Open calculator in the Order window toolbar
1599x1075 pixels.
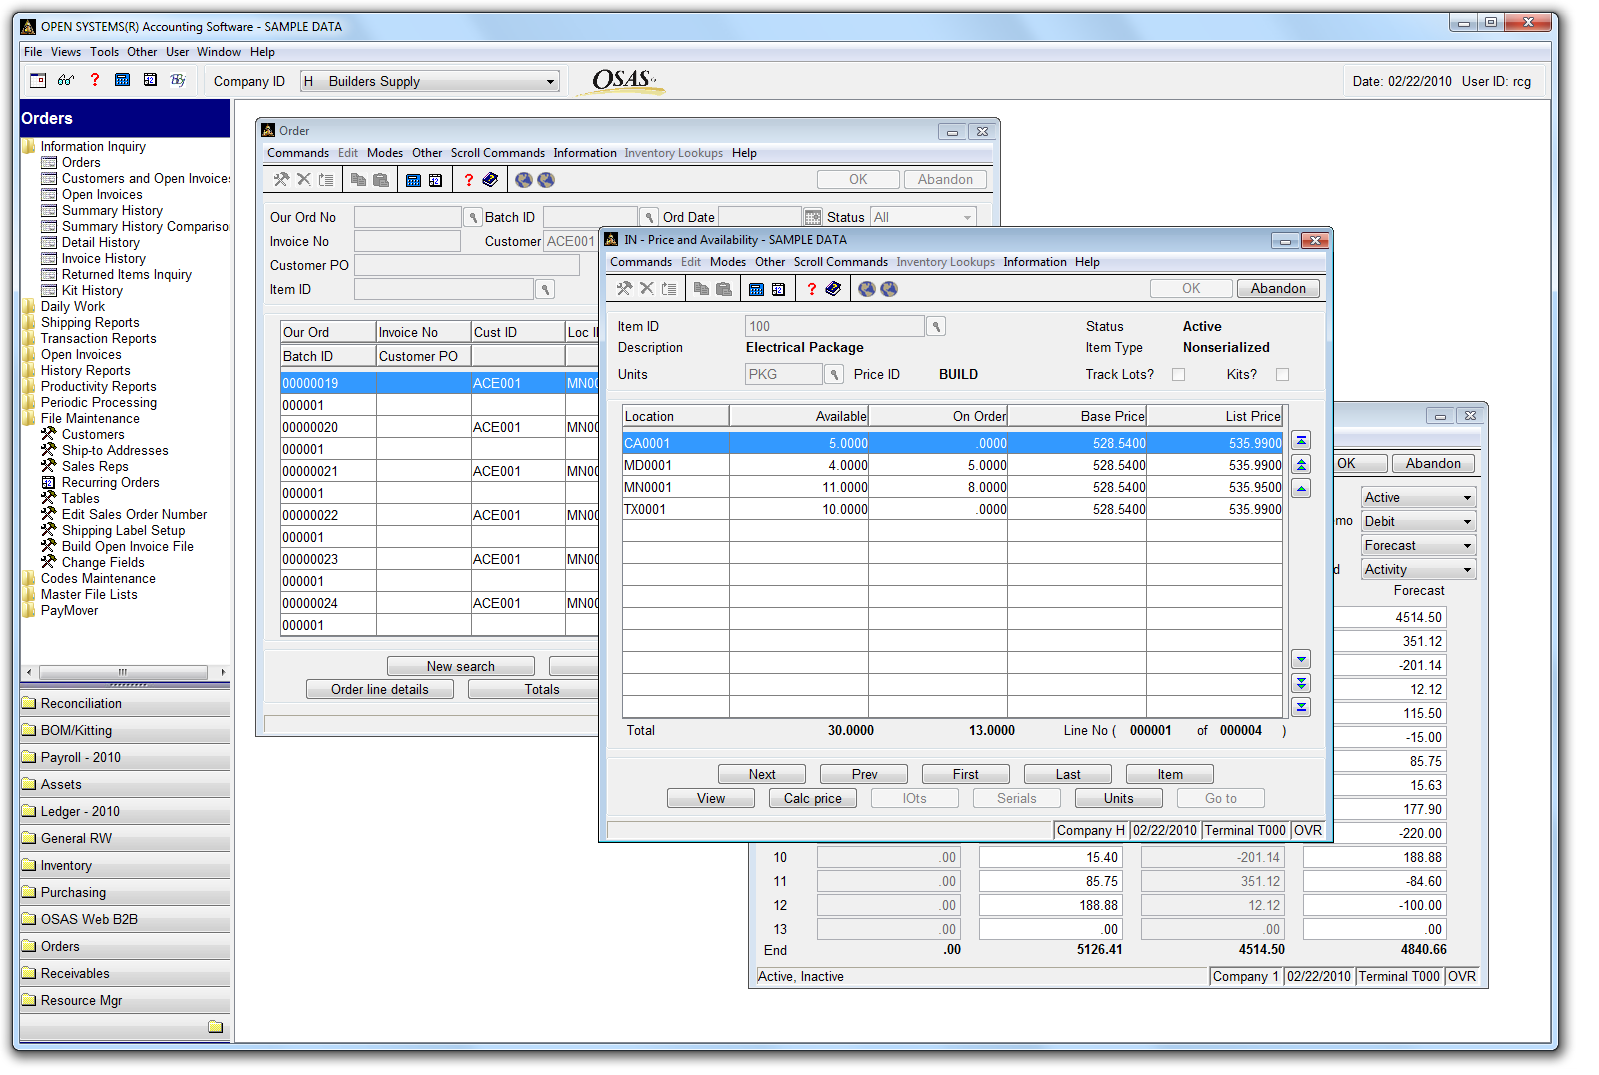pos(413,180)
